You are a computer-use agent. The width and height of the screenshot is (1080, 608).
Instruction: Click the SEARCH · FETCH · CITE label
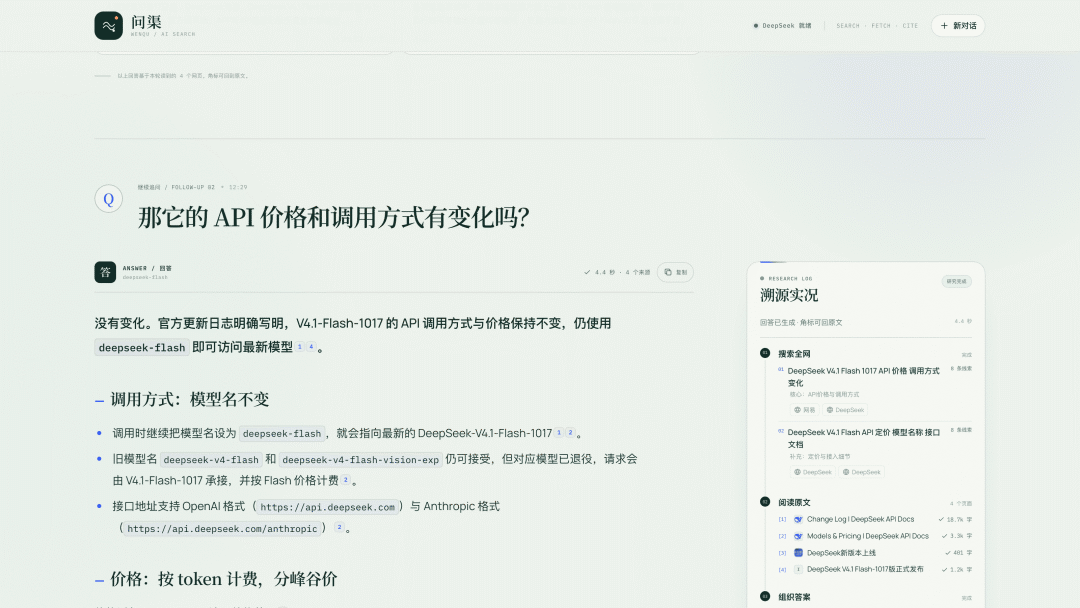[x=877, y=25]
